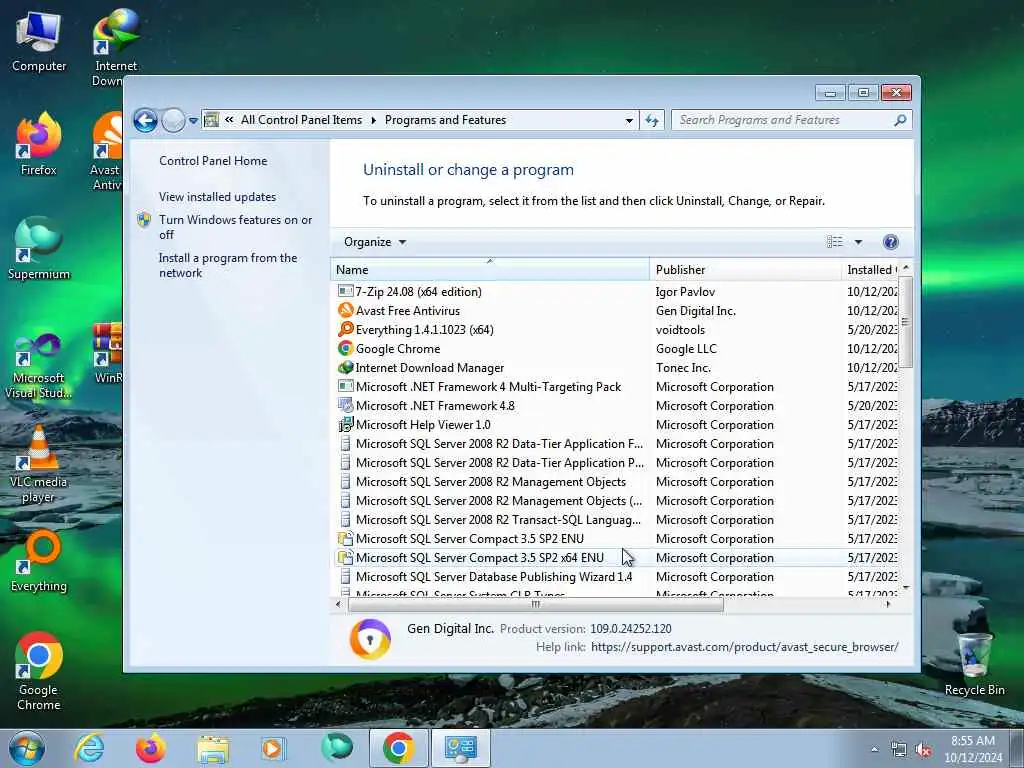This screenshot has height=768, width=1024.
Task: Open the Supermium desktop shortcut
Action: point(39,248)
